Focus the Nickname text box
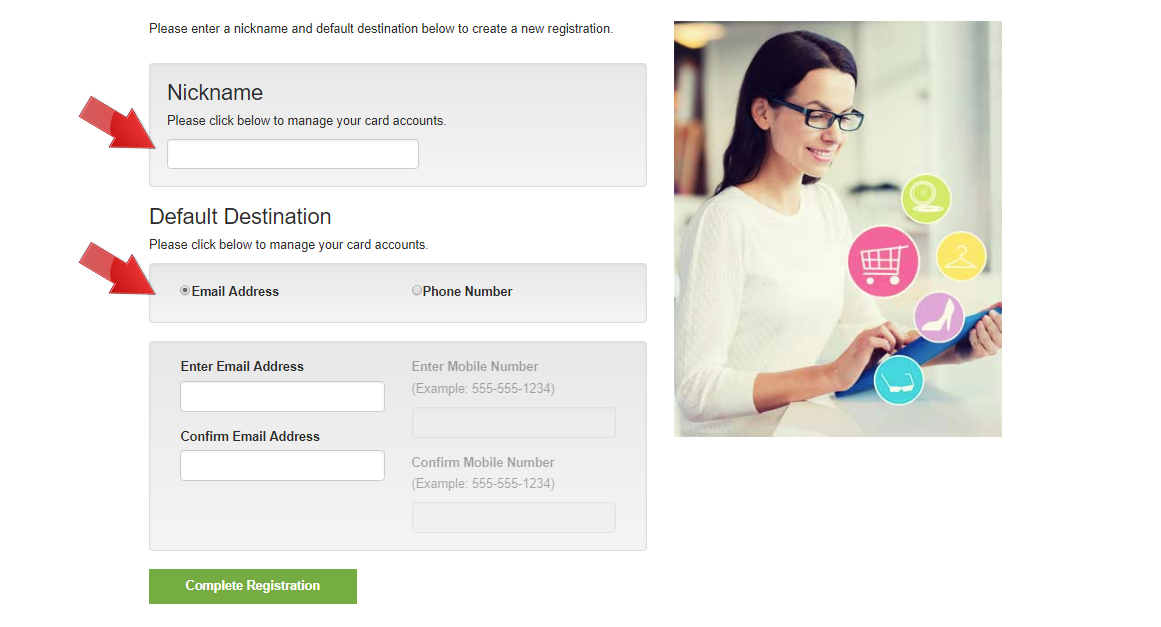Screen dimensions: 1161x627 click(292, 154)
